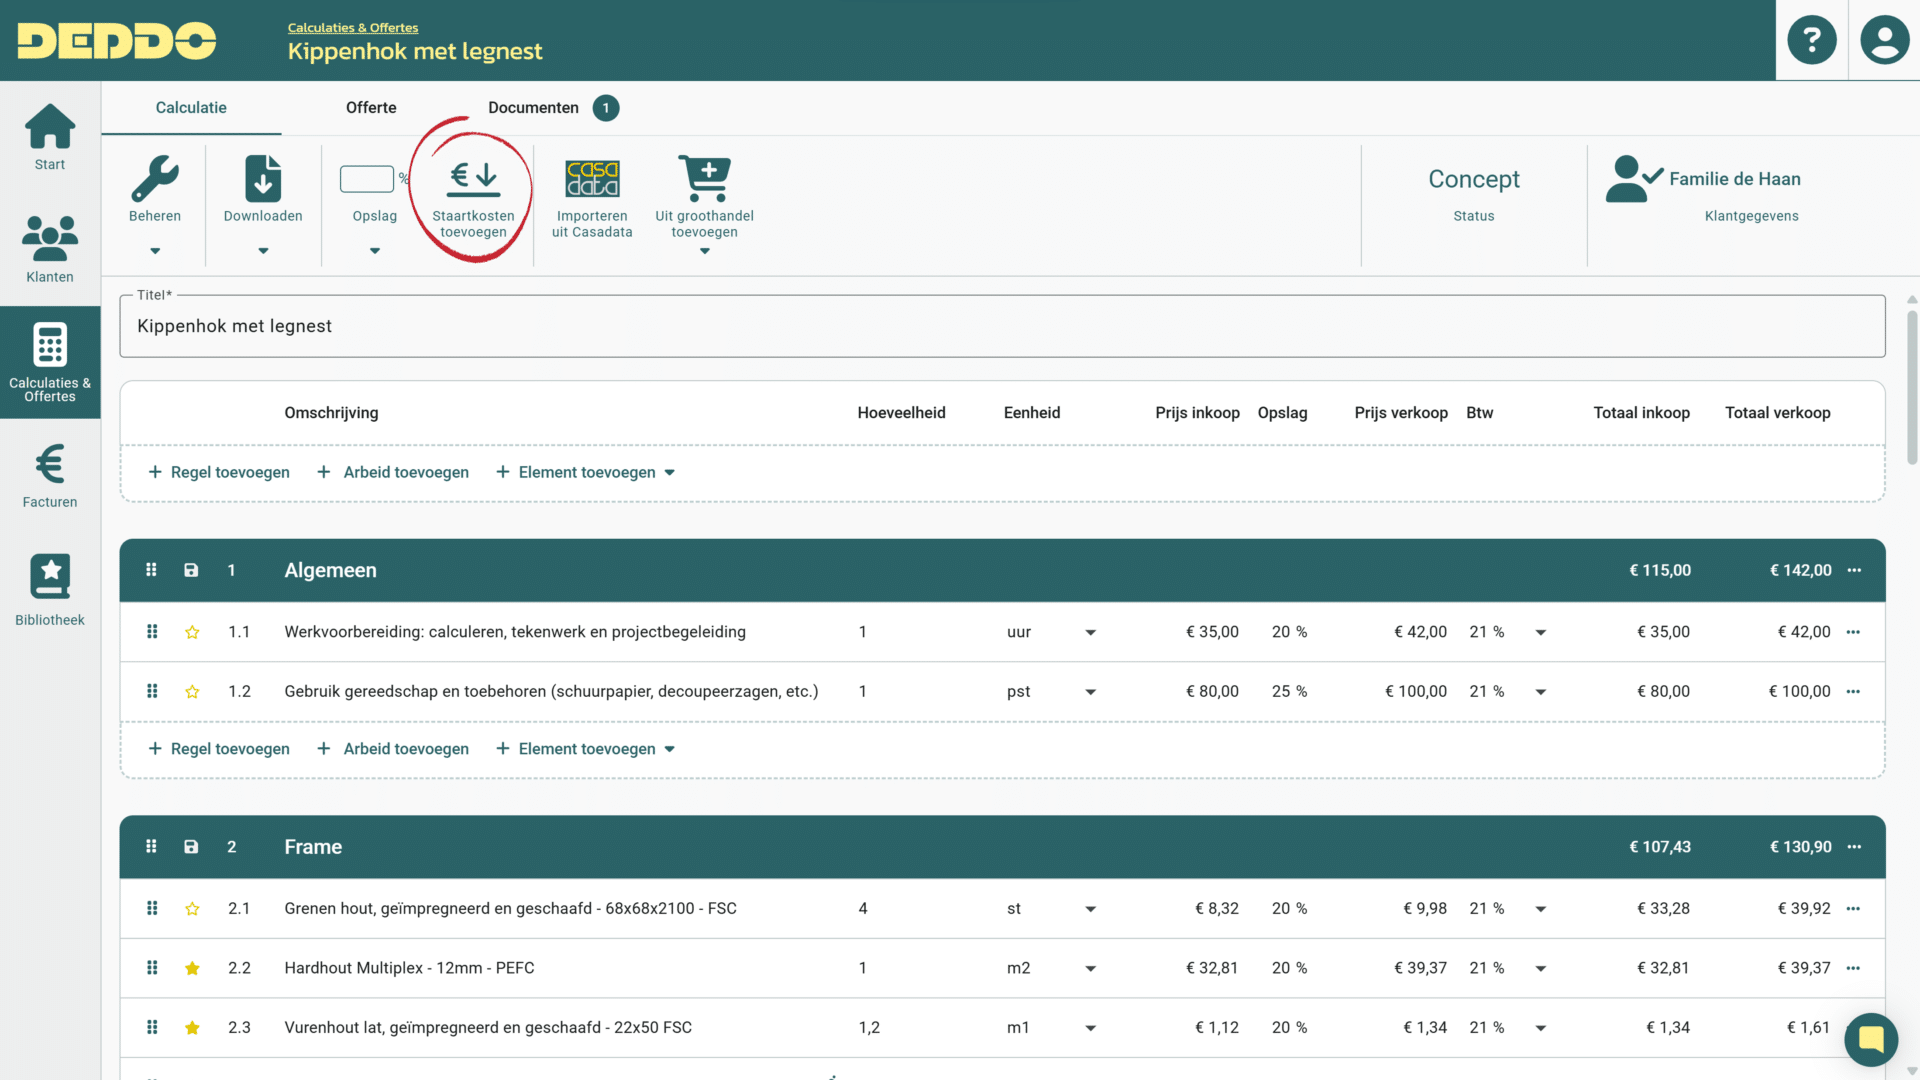Unfavorite the star on row 2.2
This screenshot has height=1080, width=1920.
tap(192, 968)
